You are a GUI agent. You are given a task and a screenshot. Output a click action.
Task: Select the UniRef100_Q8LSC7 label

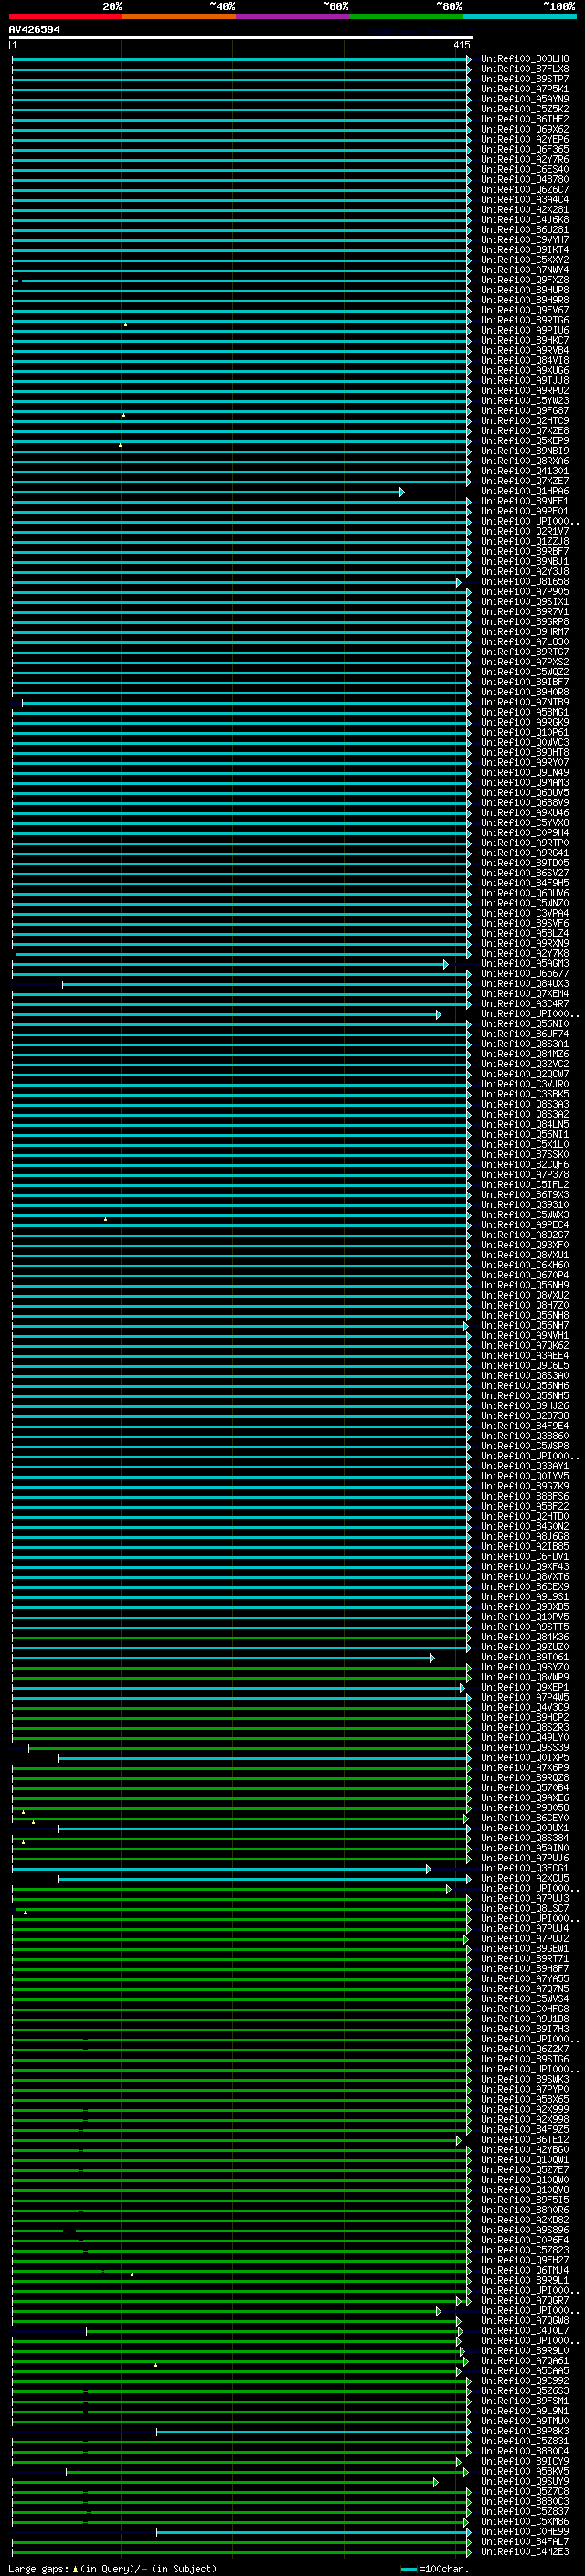tap(524, 1909)
